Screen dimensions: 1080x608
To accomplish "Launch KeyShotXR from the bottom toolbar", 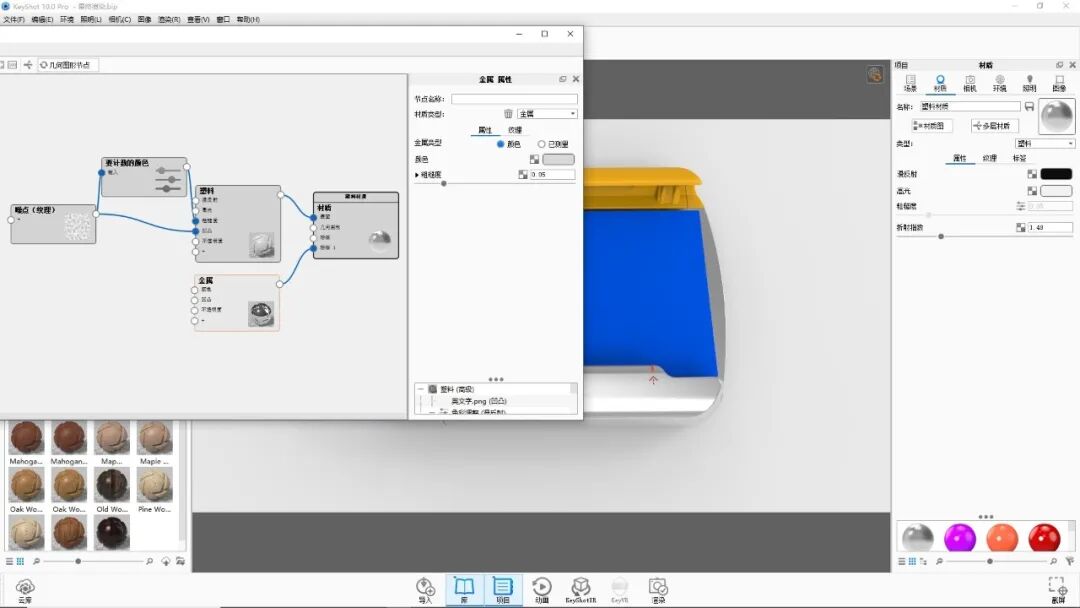I will [x=581, y=588].
